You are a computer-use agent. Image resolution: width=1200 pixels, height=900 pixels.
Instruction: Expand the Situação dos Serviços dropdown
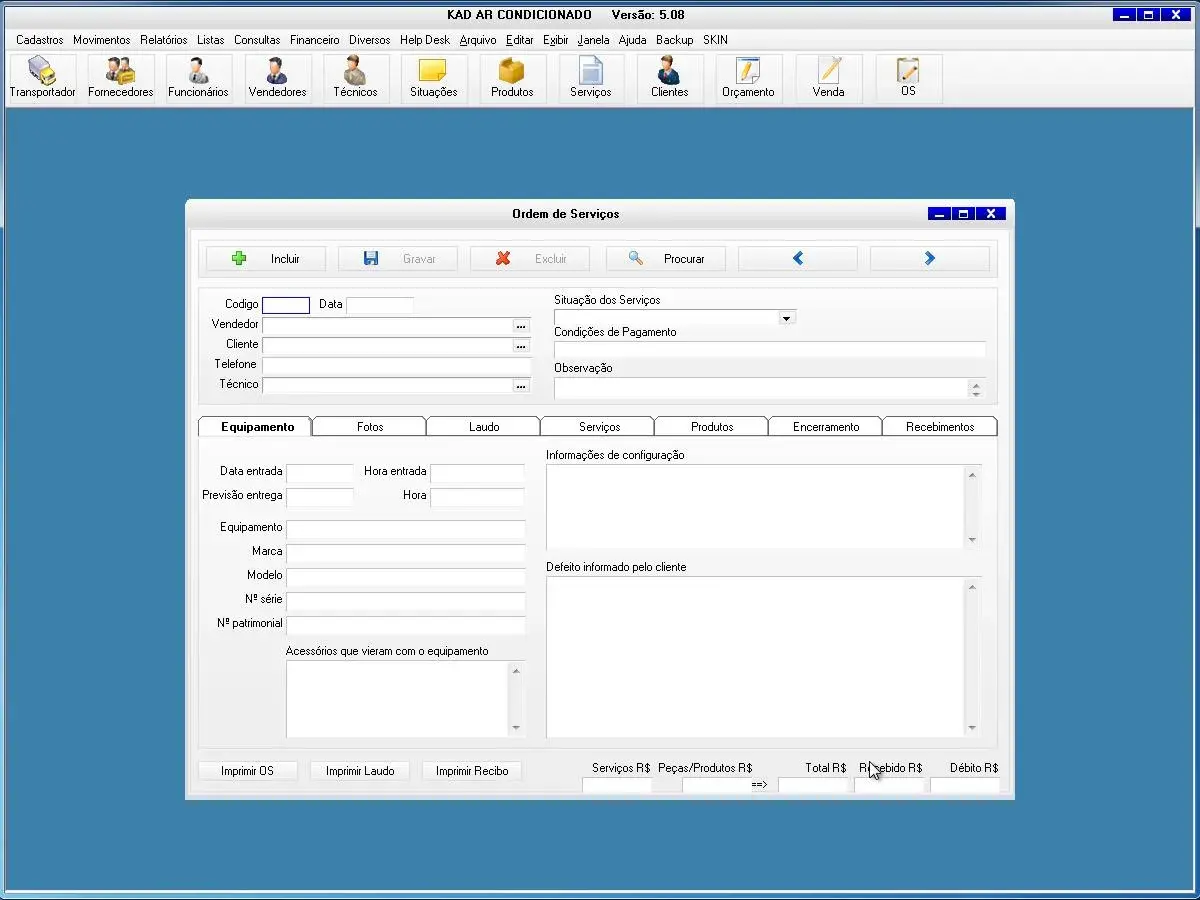pyautogui.click(x=787, y=319)
